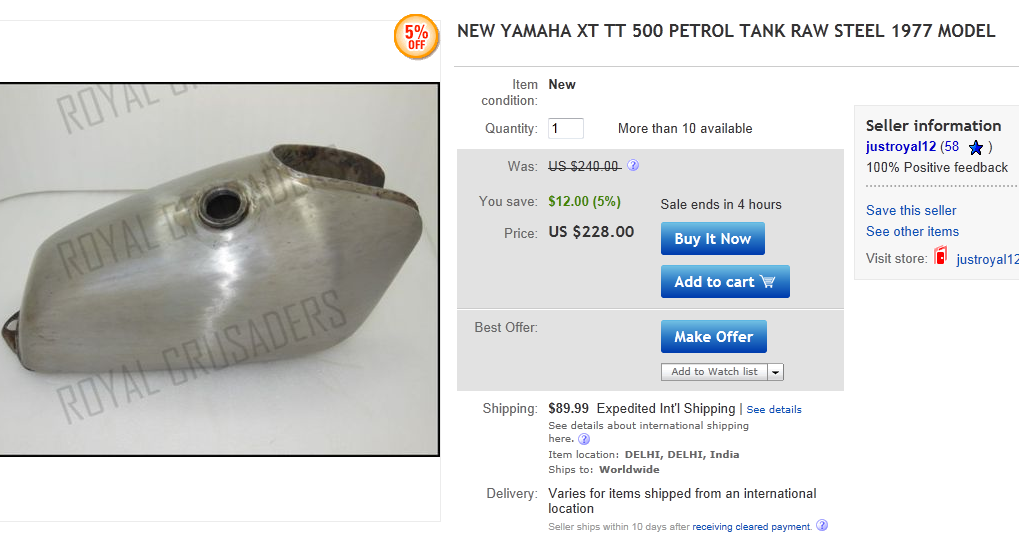Click help icon after 'receiving cleared payment'
1019x533 pixels.
(x=822, y=526)
